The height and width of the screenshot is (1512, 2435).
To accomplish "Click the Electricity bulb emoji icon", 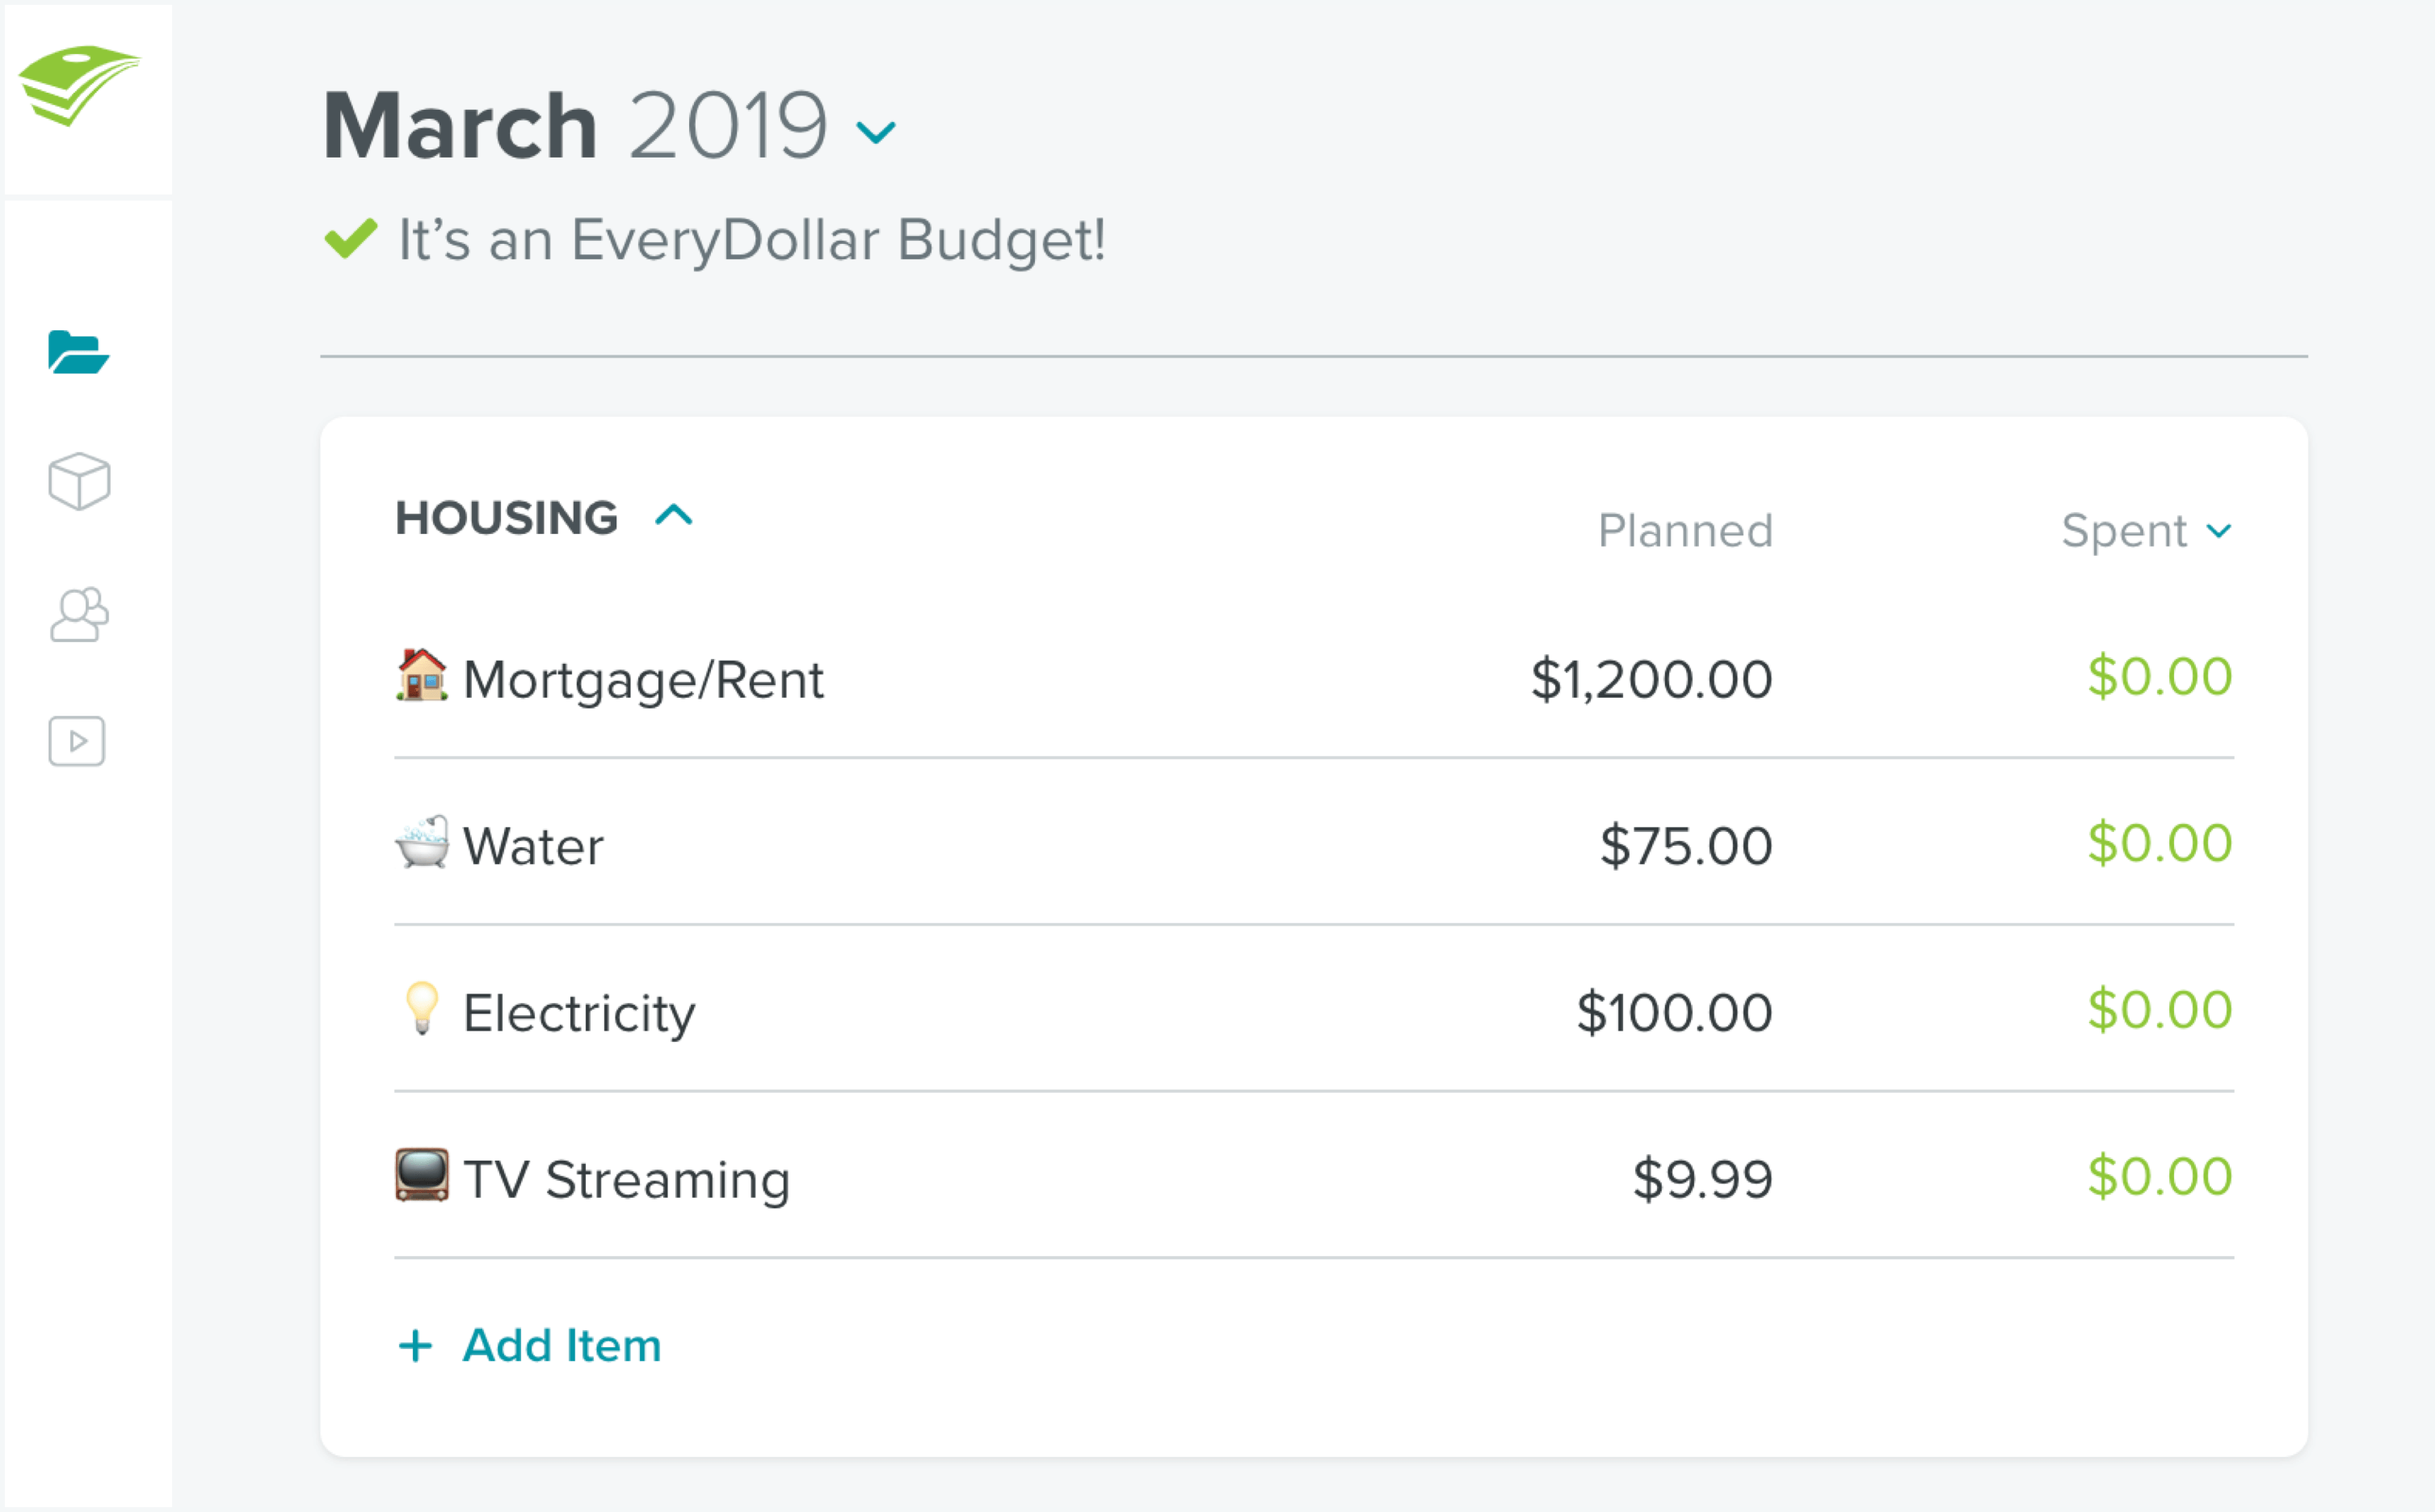I will (423, 1010).
